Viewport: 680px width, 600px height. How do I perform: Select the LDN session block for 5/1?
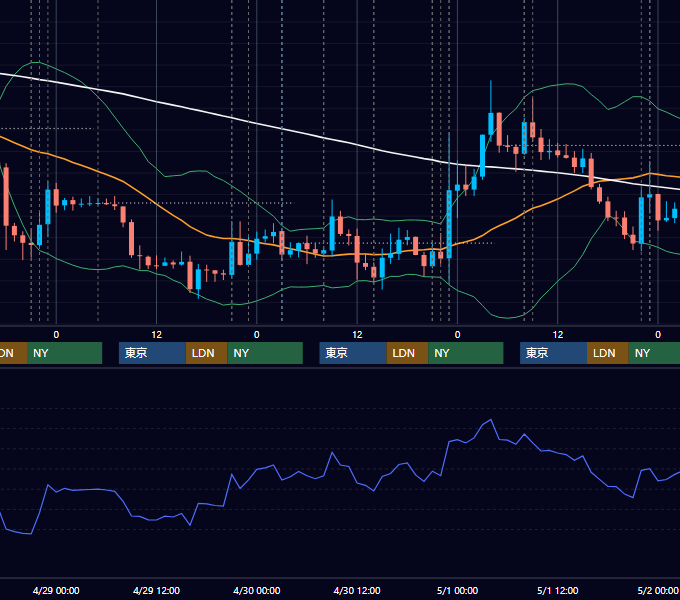click(x=608, y=353)
